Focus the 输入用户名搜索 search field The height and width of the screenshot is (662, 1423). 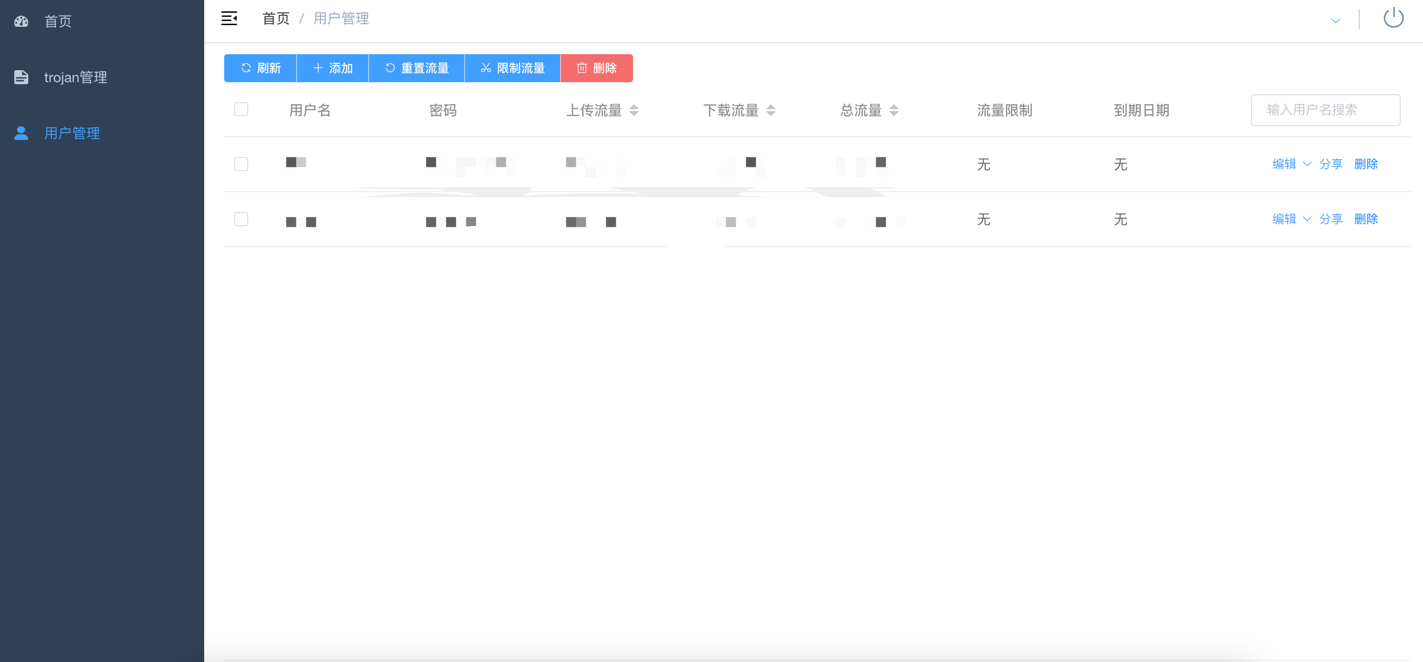(x=1325, y=110)
